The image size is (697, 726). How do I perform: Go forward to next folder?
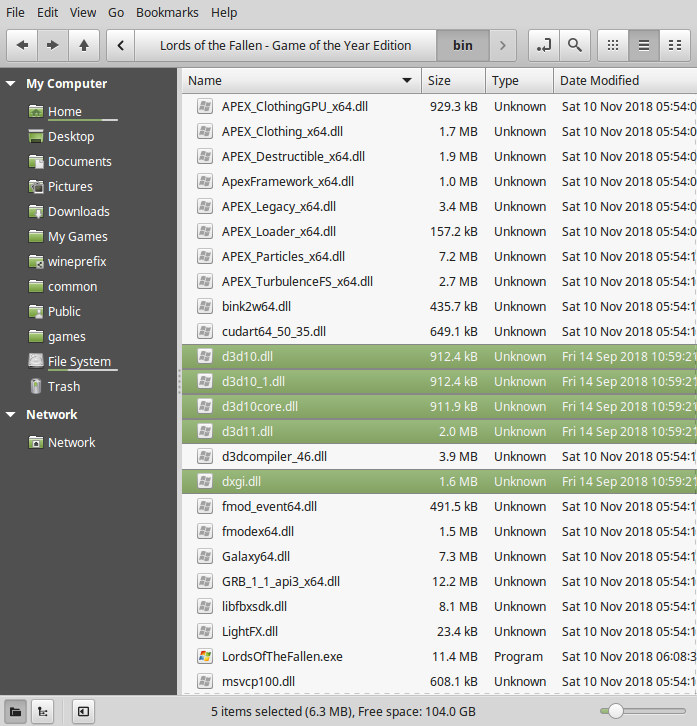[x=53, y=45]
